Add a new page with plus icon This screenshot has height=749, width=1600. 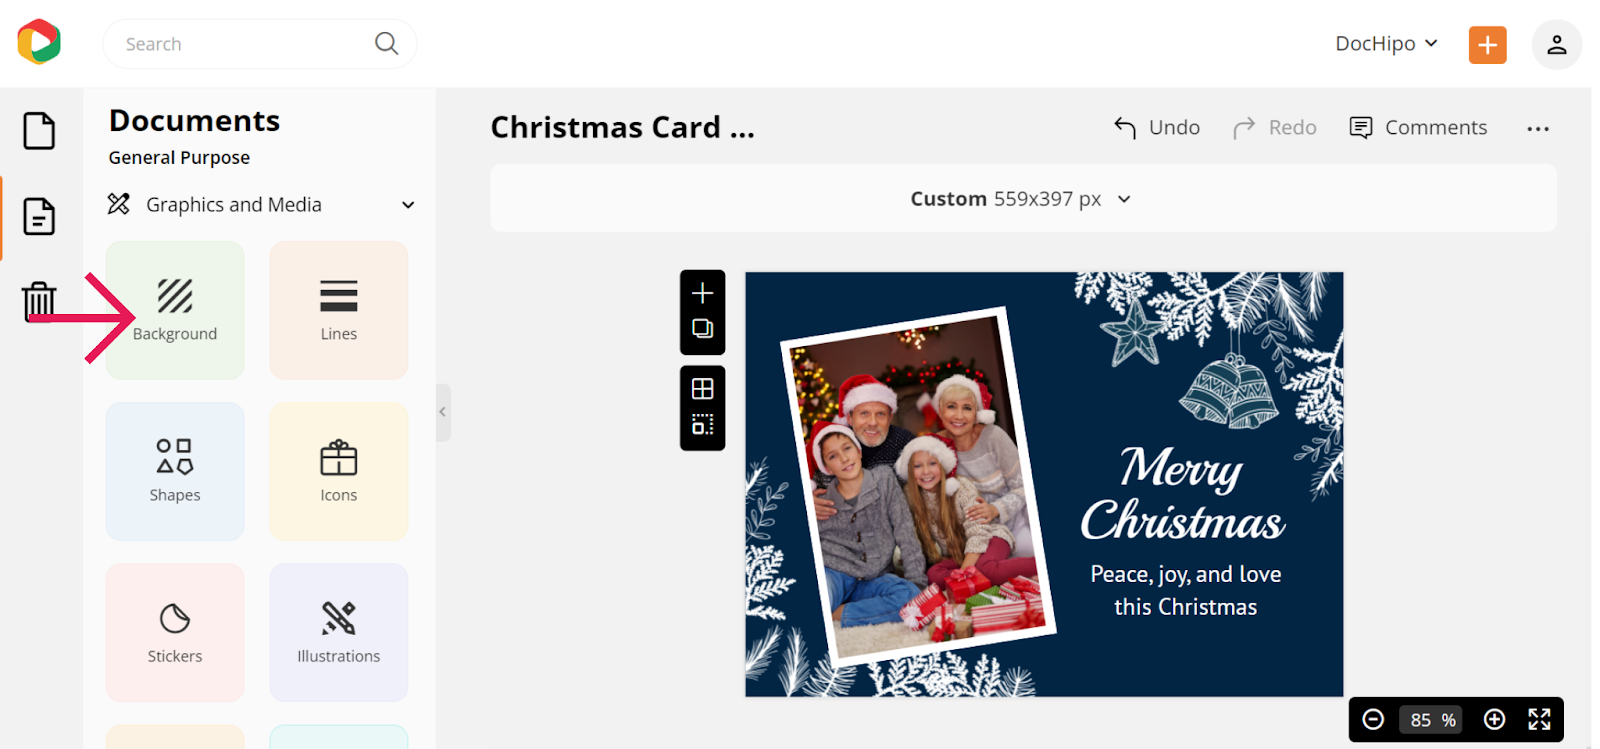pyautogui.click(x=703, y=293)
